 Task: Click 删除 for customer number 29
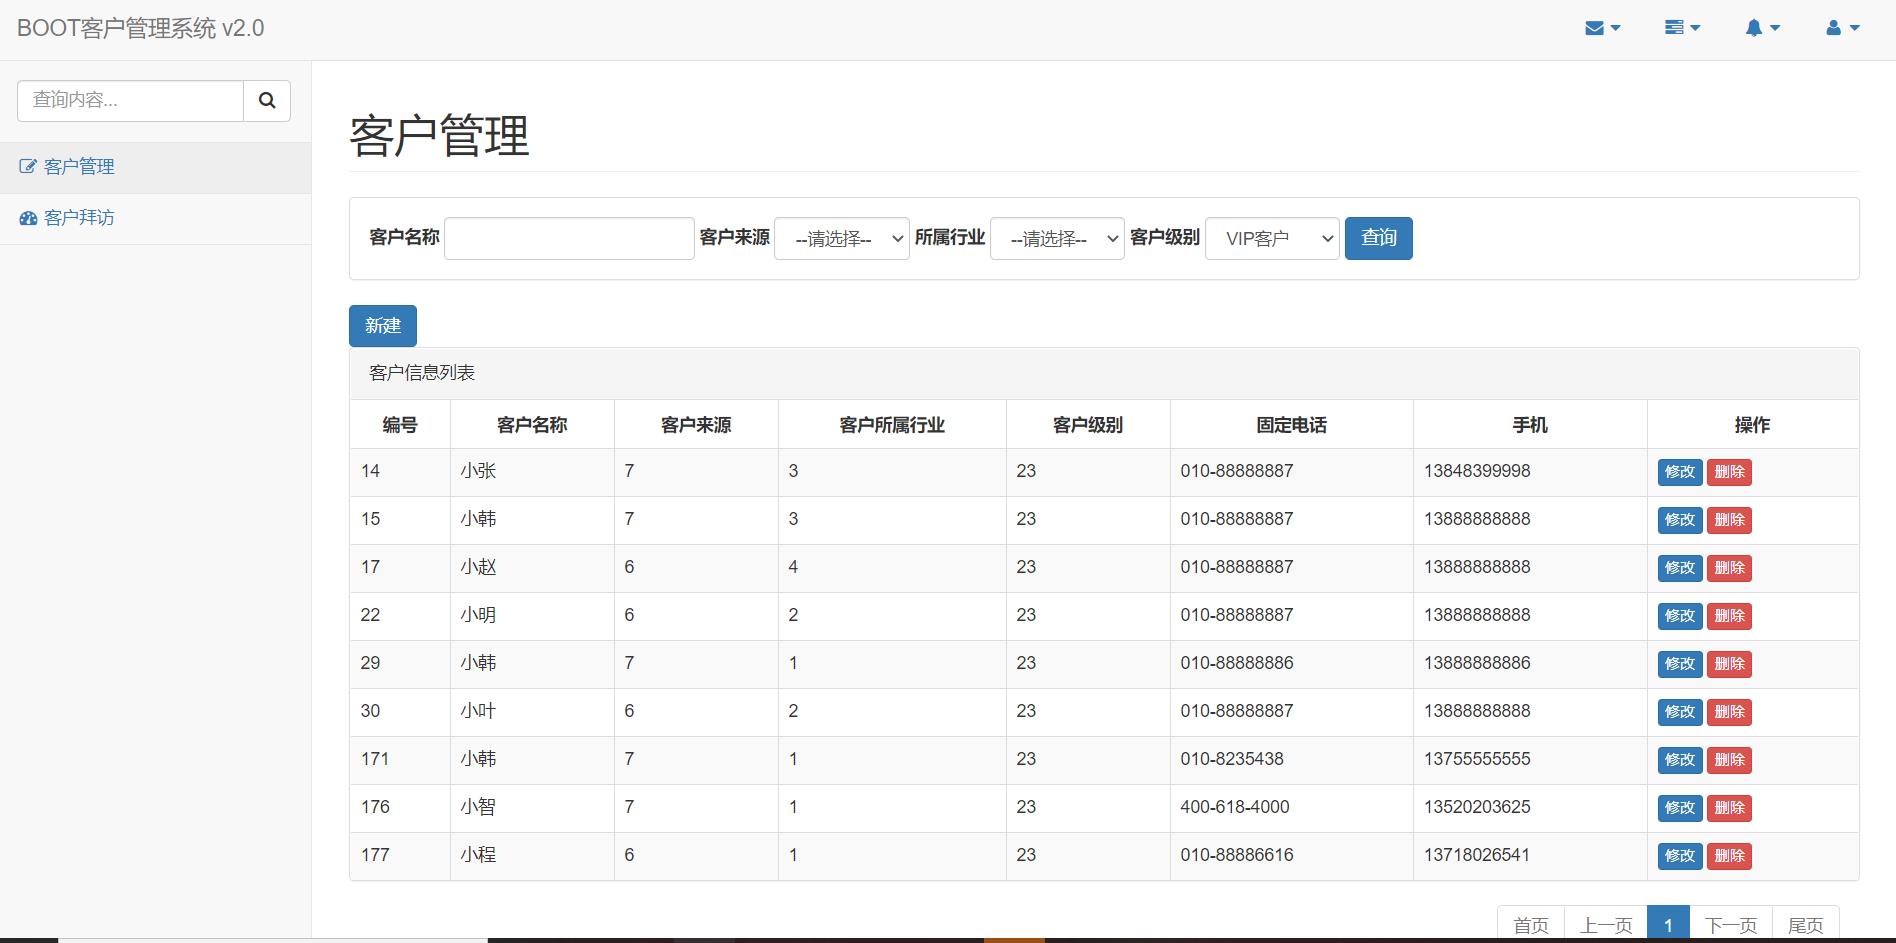tap(1729, 664)
